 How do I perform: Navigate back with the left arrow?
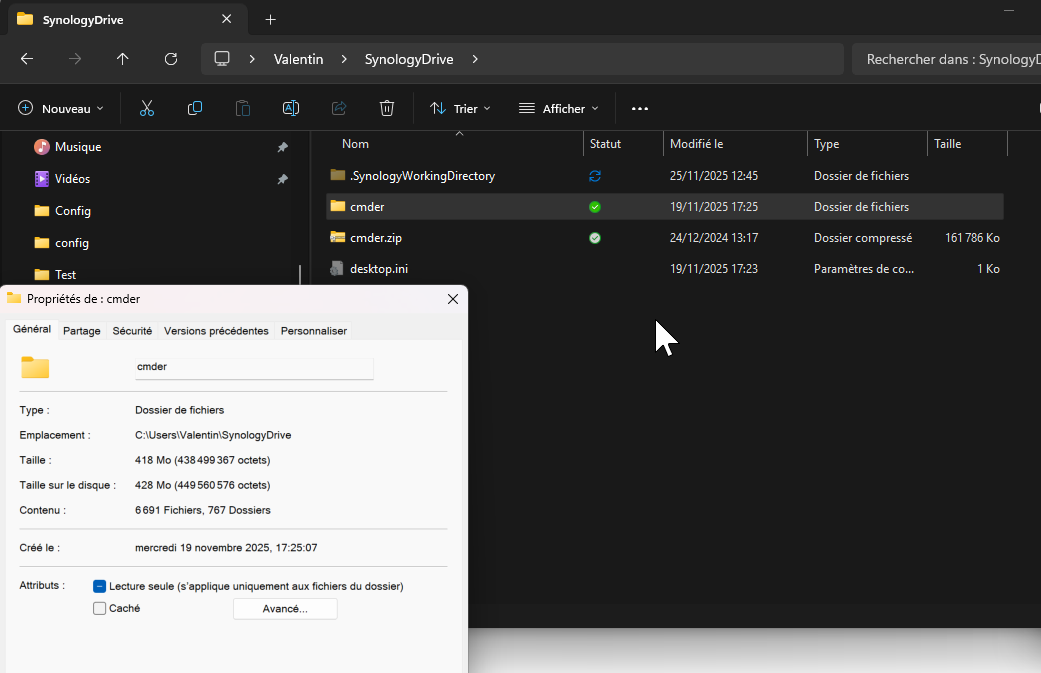[x=27, y=59]
